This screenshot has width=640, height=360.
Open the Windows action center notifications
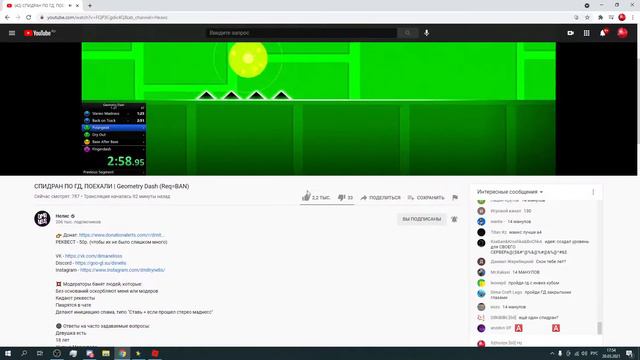(x=629, y=353)
